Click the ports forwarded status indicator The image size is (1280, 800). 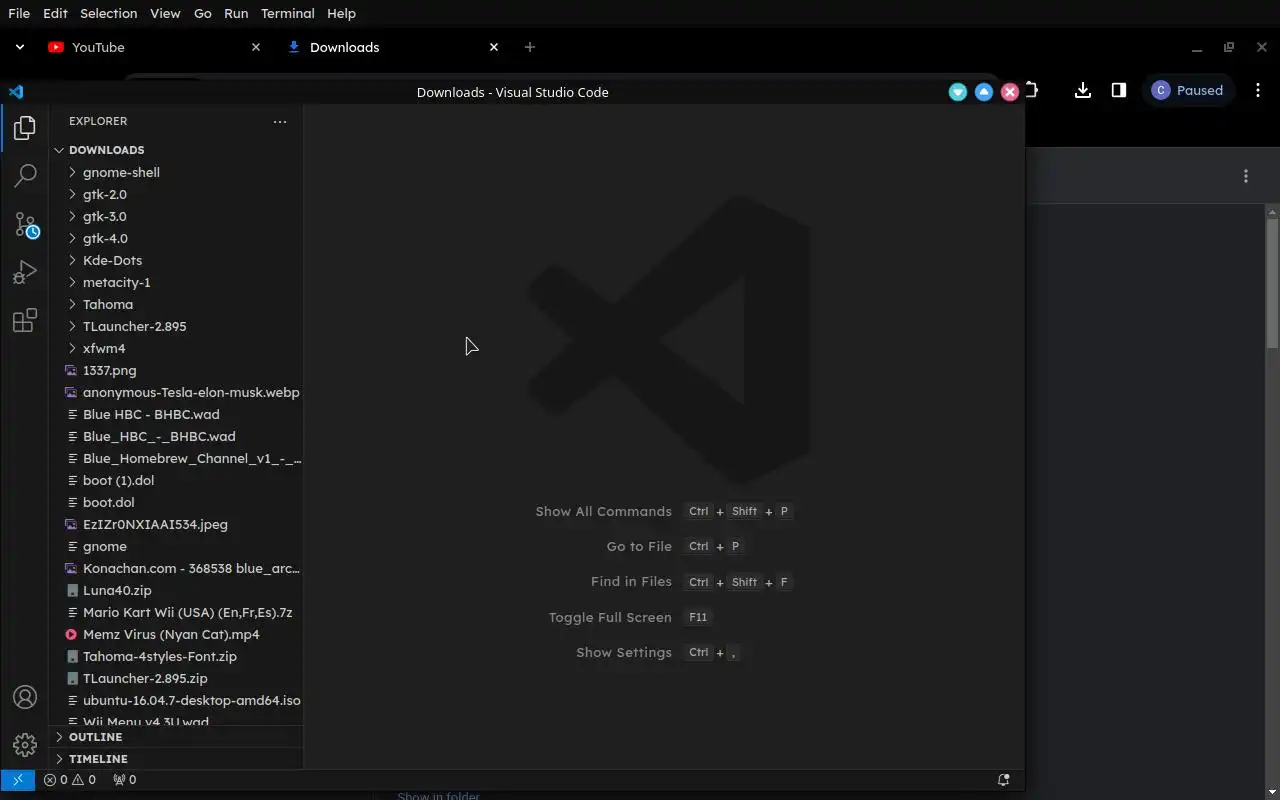(x=124, y=780)
